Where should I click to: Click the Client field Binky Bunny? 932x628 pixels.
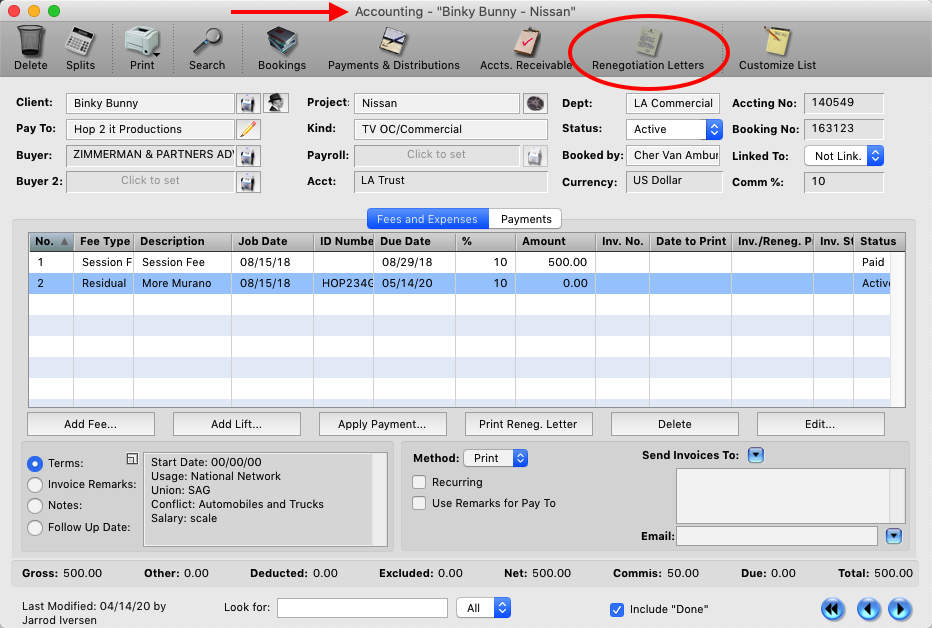tap(150, 103)
